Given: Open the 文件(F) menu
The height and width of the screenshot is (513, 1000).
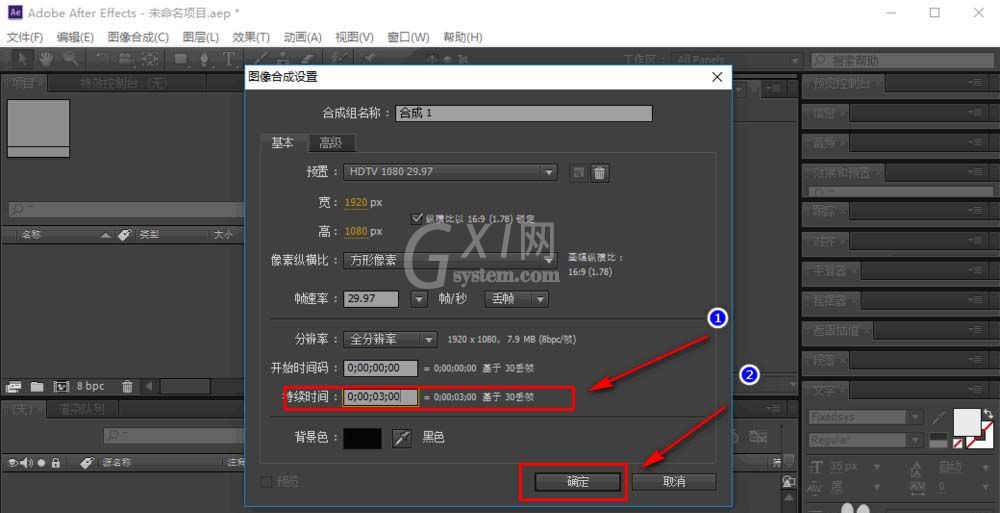Looking at the screenshot, I should [x=25, y=37].
